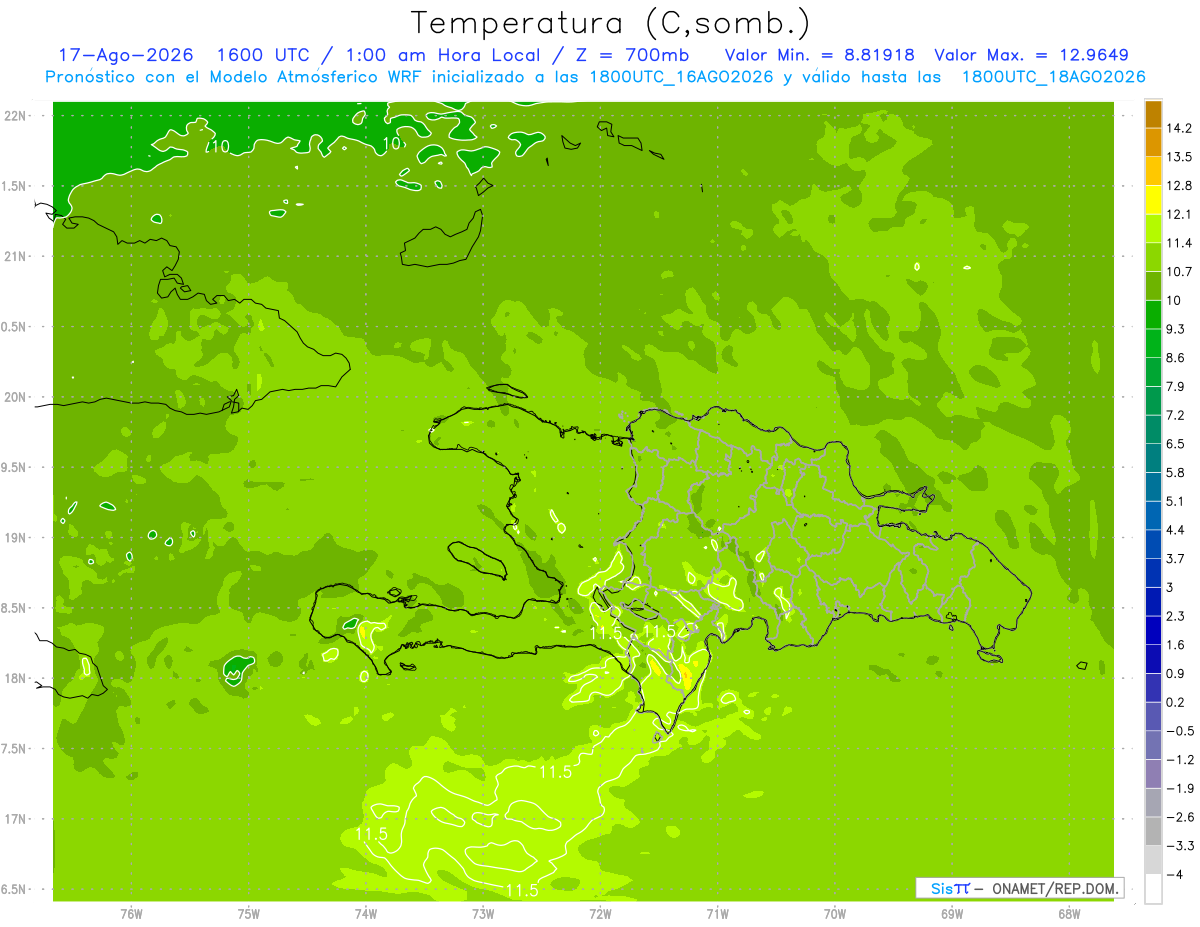Click the 76W longitude label
This screenshot has height=927, width=1200.
click(x=131, y=914)
